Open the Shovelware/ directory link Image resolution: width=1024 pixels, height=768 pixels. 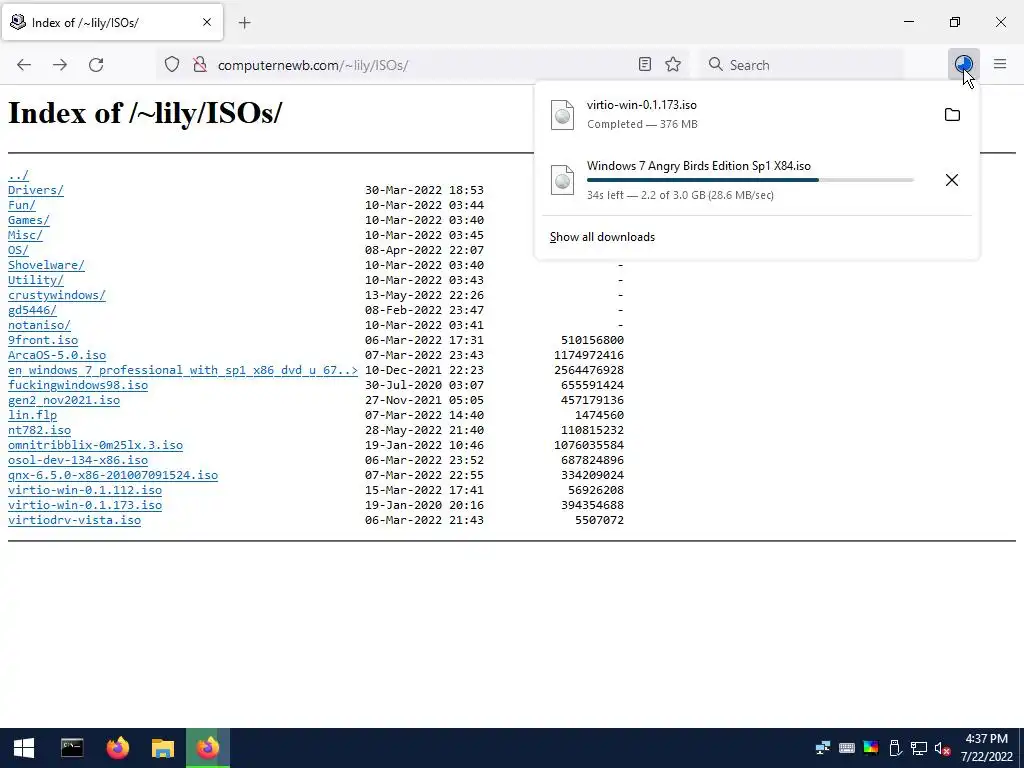46,265
